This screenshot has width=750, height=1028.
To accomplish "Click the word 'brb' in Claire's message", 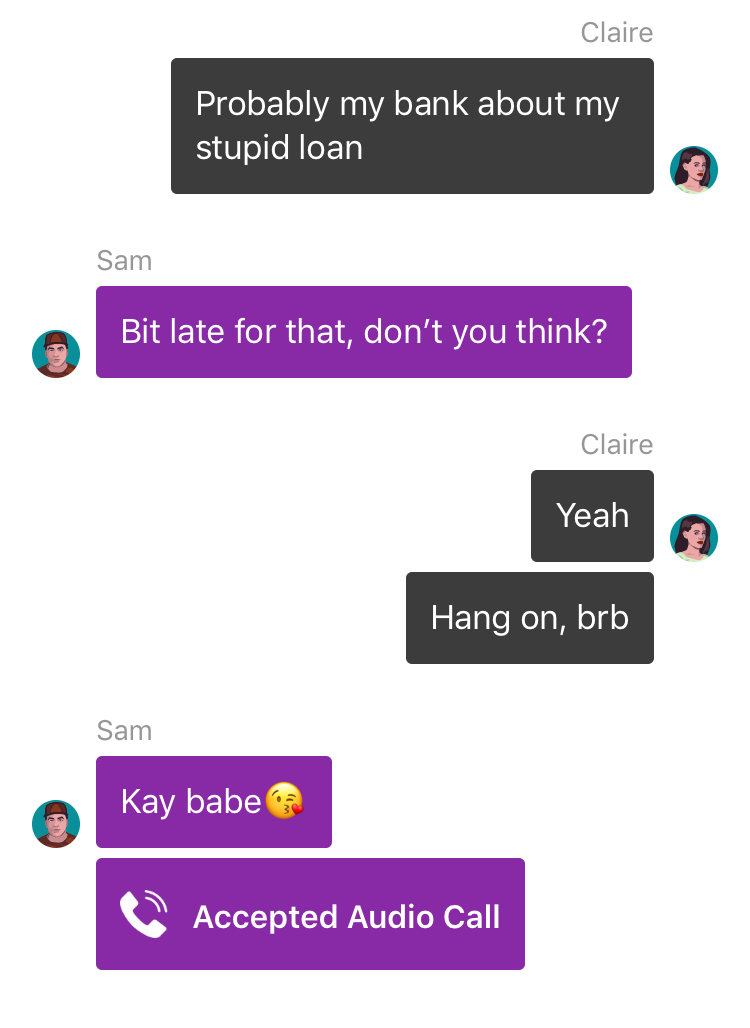I will pyautogui.click(x=603, y=618).
